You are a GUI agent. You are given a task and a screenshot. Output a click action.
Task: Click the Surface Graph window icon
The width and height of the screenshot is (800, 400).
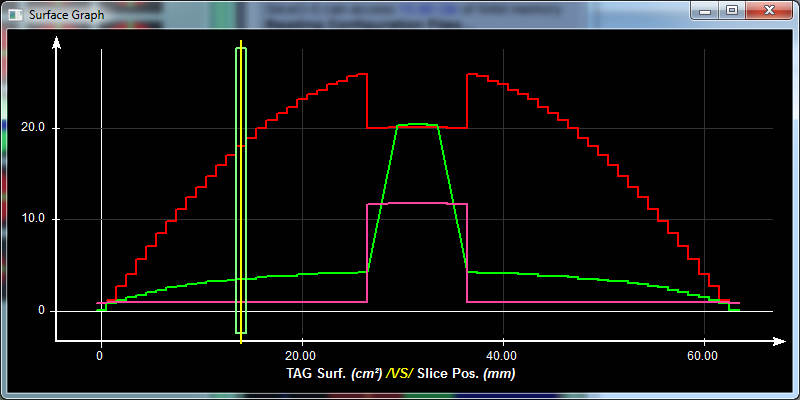(15, 14)
